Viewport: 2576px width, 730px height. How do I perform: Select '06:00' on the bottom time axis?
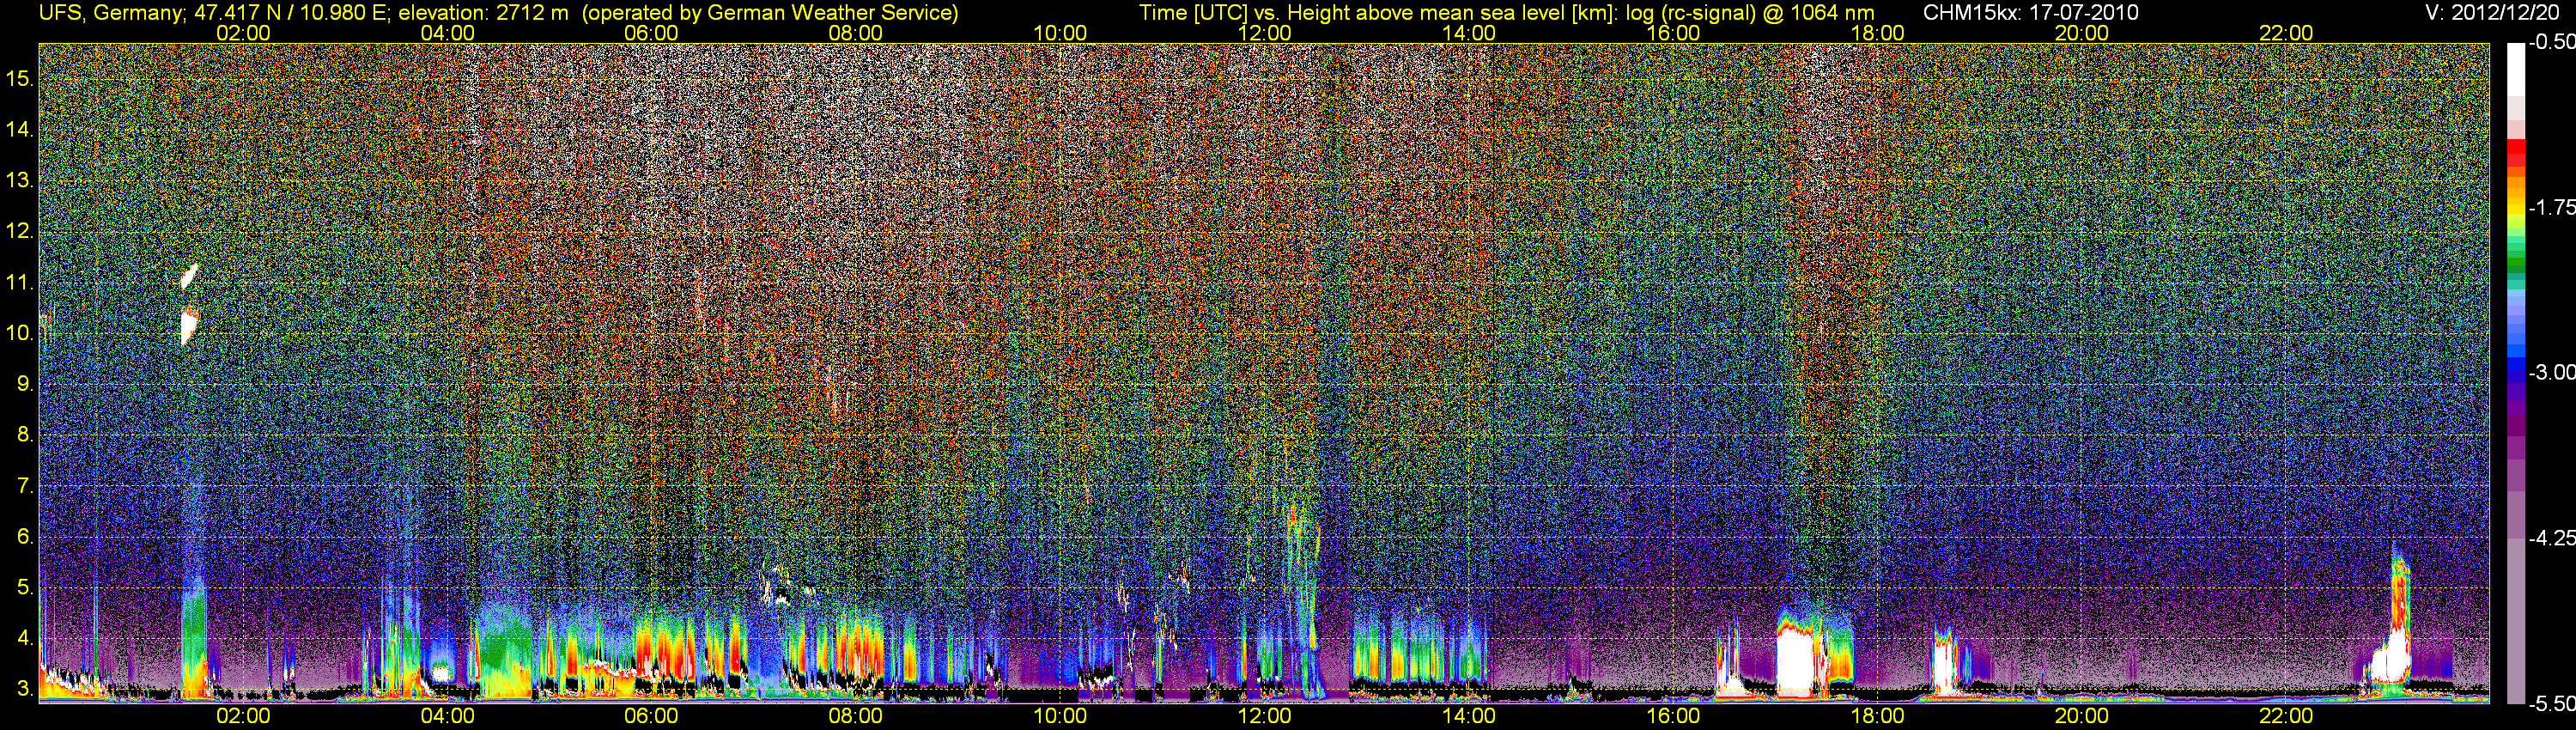(x=651, y=716)
